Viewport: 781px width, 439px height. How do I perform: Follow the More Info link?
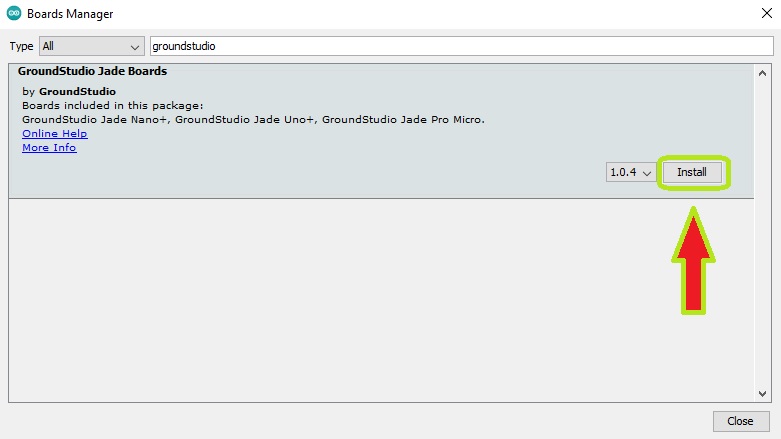pos(49,148)
